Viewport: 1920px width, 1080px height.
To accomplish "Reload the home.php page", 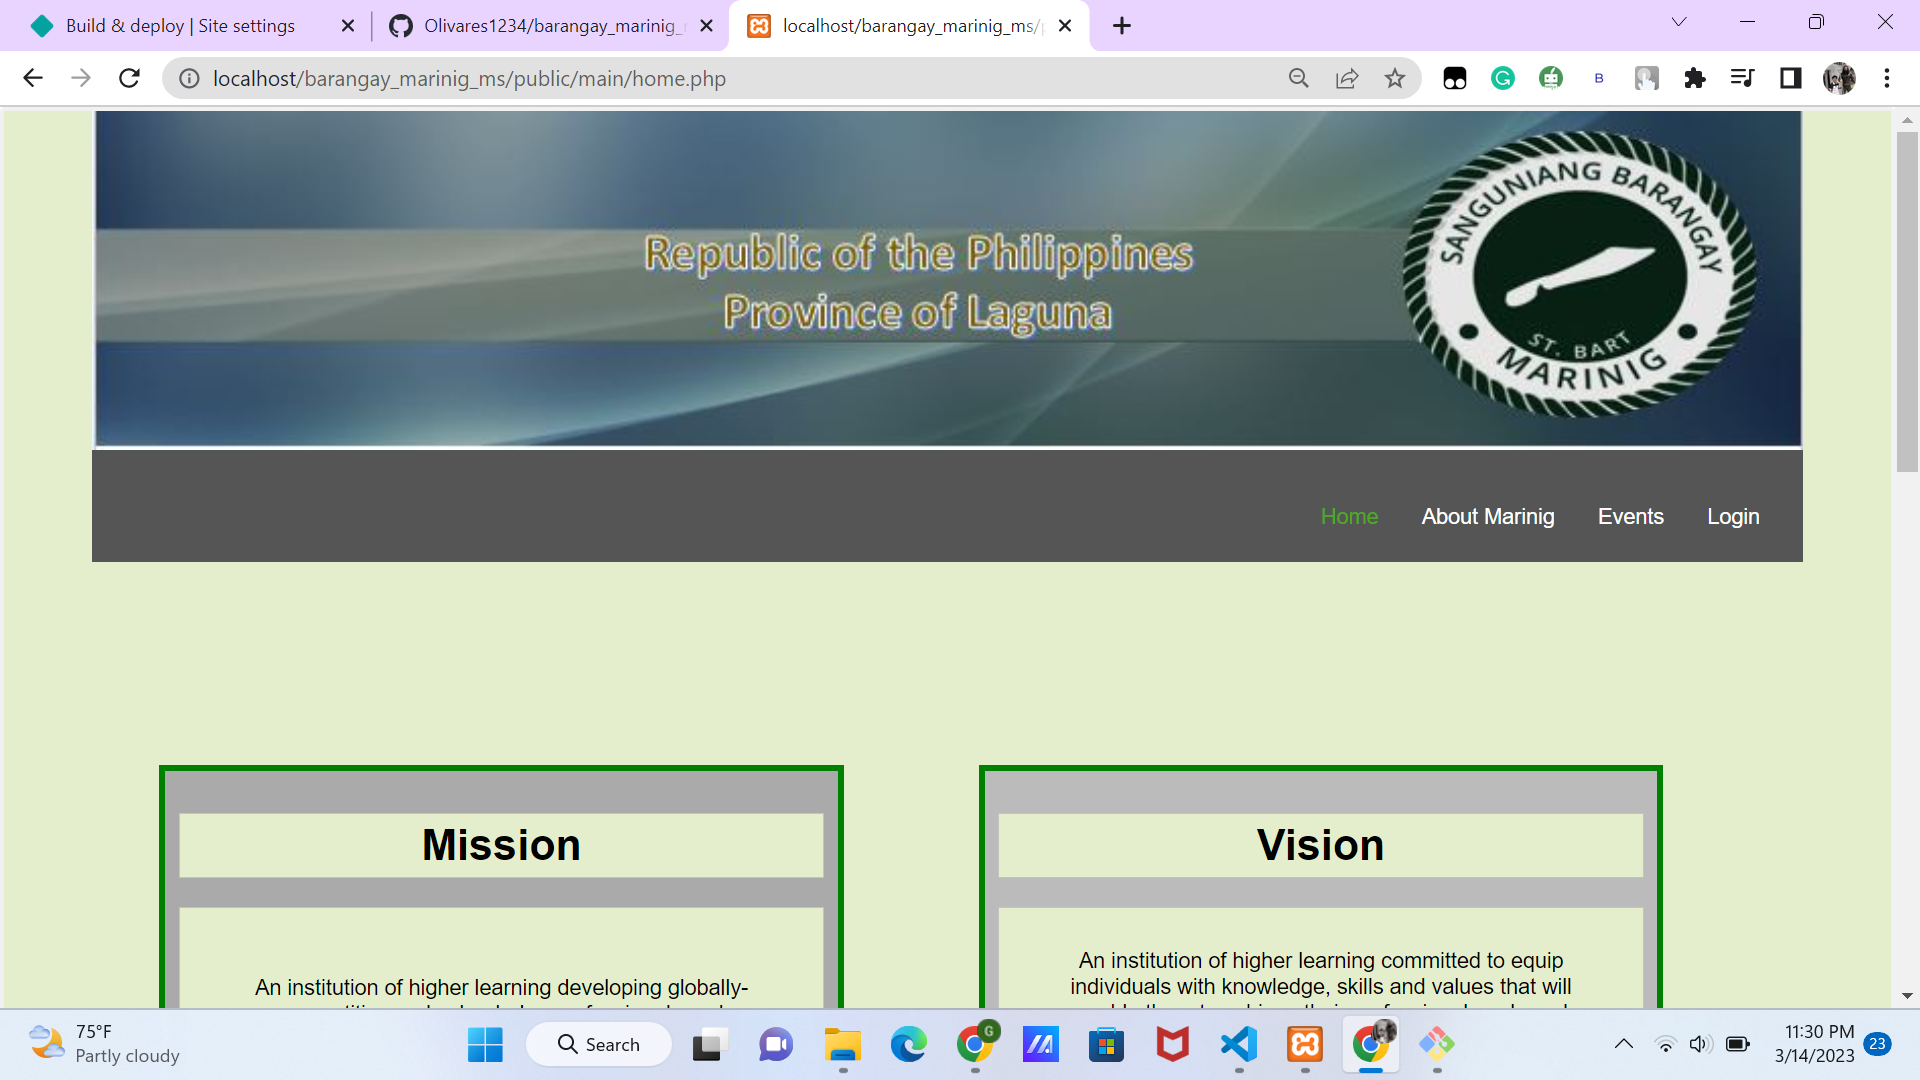I will point(129,78).
